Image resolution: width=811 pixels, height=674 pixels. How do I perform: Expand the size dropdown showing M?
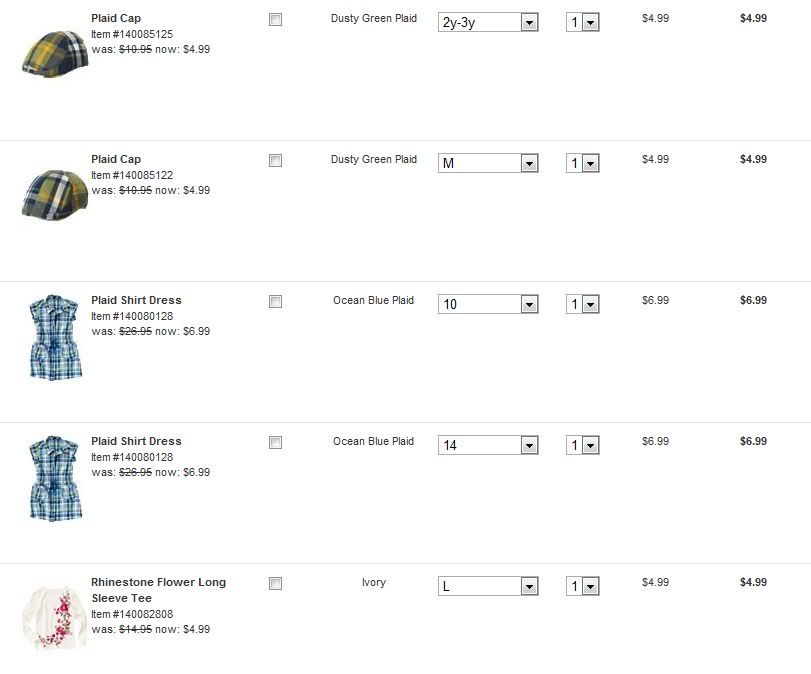pos(488,163)
